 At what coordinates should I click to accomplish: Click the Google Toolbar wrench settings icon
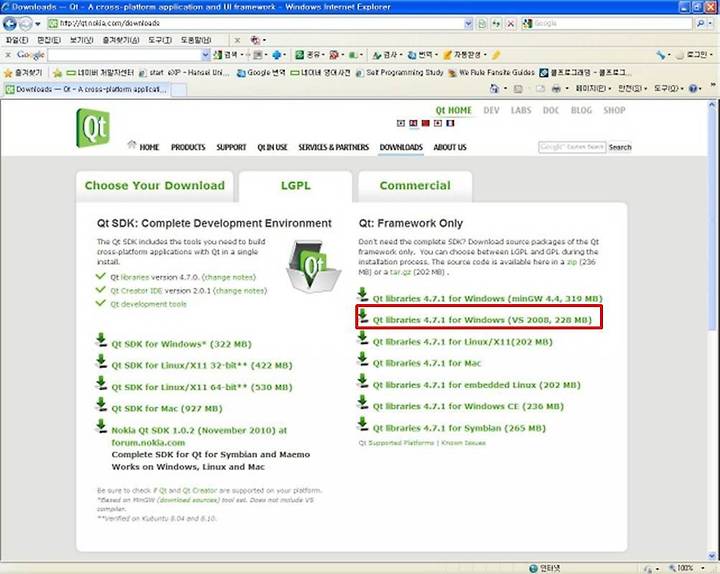coord(661,55)
